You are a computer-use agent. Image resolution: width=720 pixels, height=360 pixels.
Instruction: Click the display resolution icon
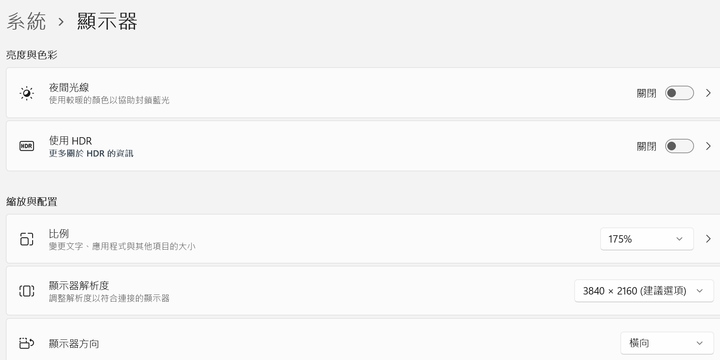[27, 291]
